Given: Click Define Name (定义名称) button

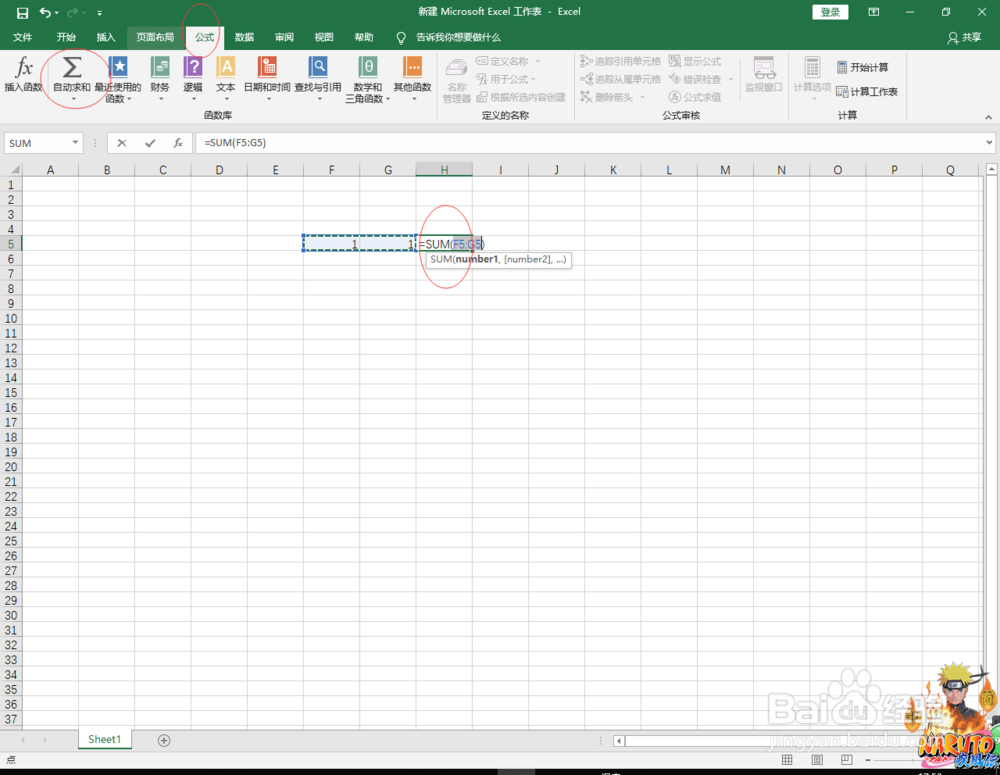Looking at the screenshot, I should coord(503,61).
